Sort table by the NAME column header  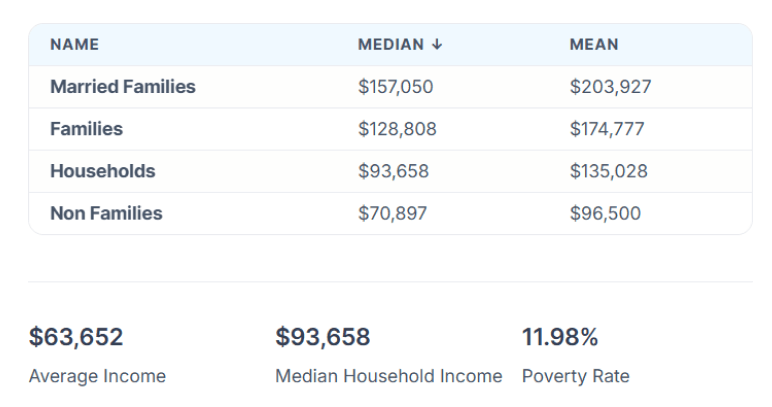(x=74, y=45)
